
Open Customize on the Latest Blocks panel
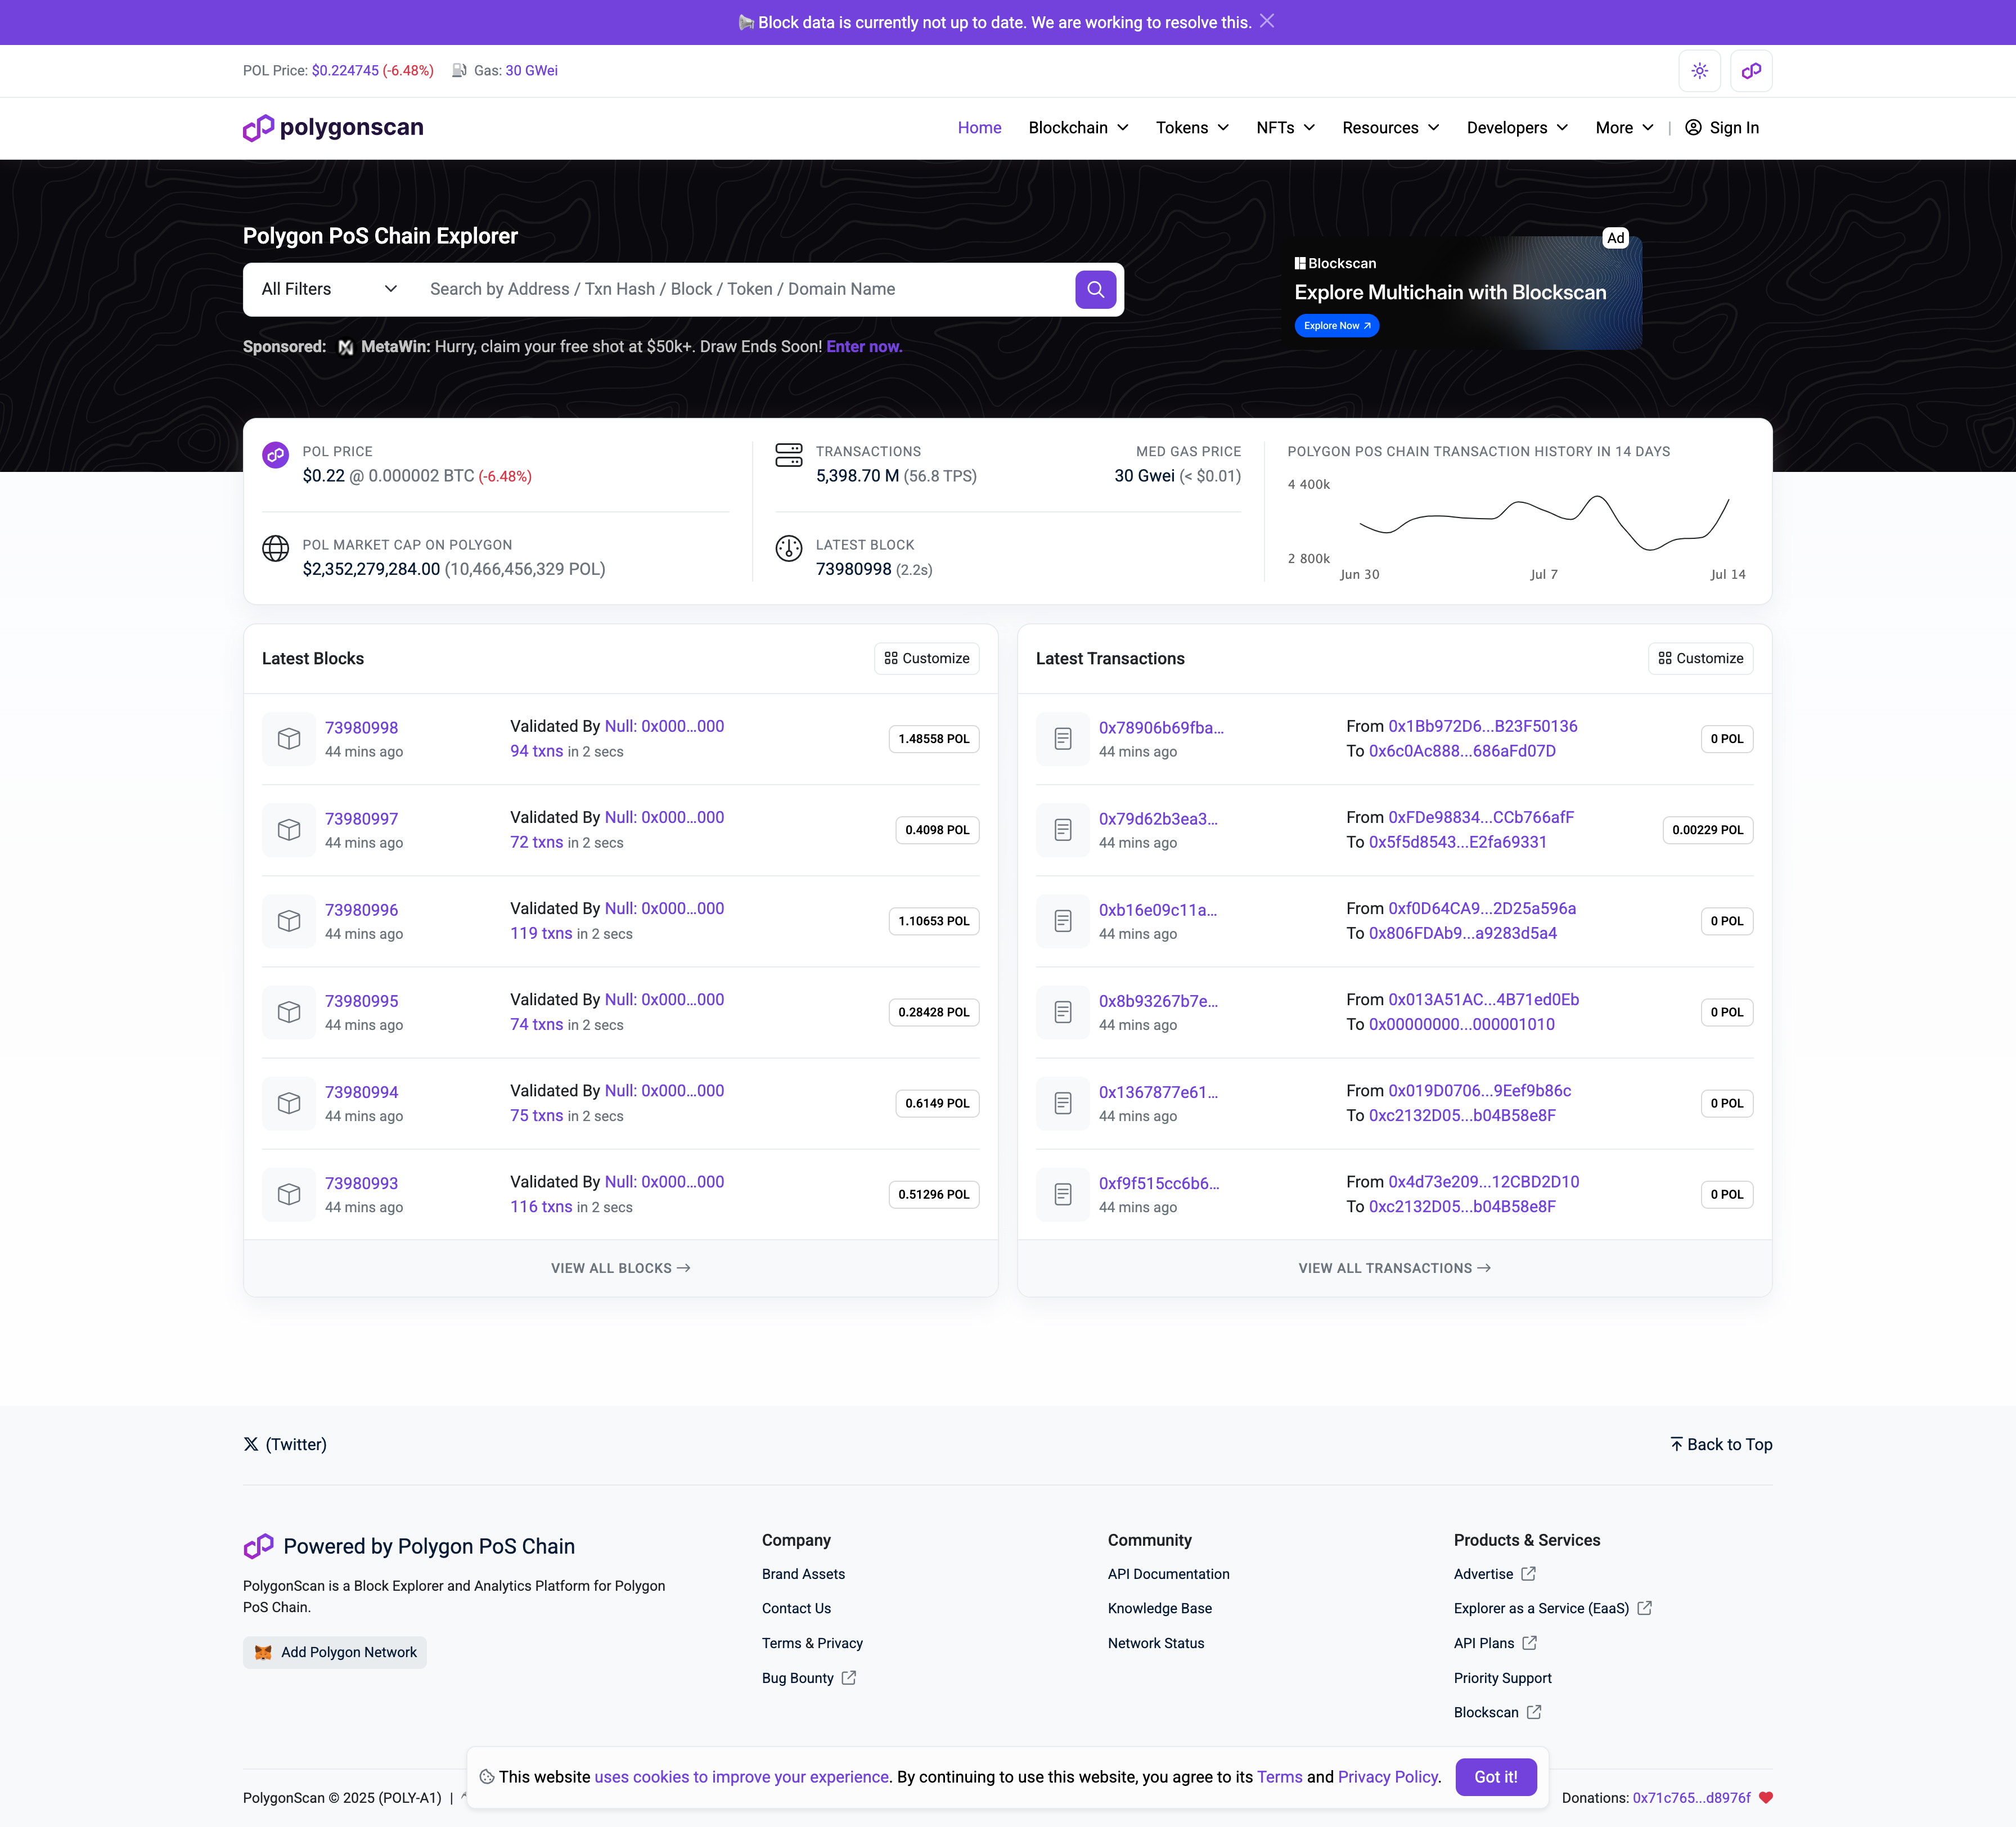coord(925,658)
